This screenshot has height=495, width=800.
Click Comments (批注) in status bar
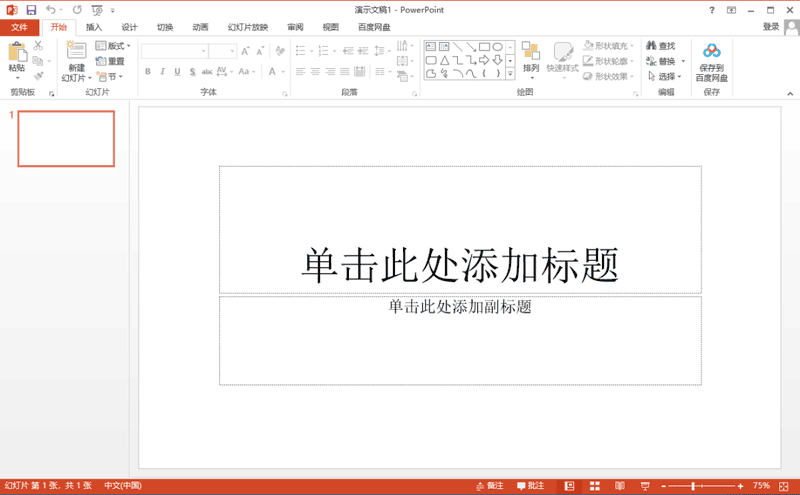[x=531, y=486]
